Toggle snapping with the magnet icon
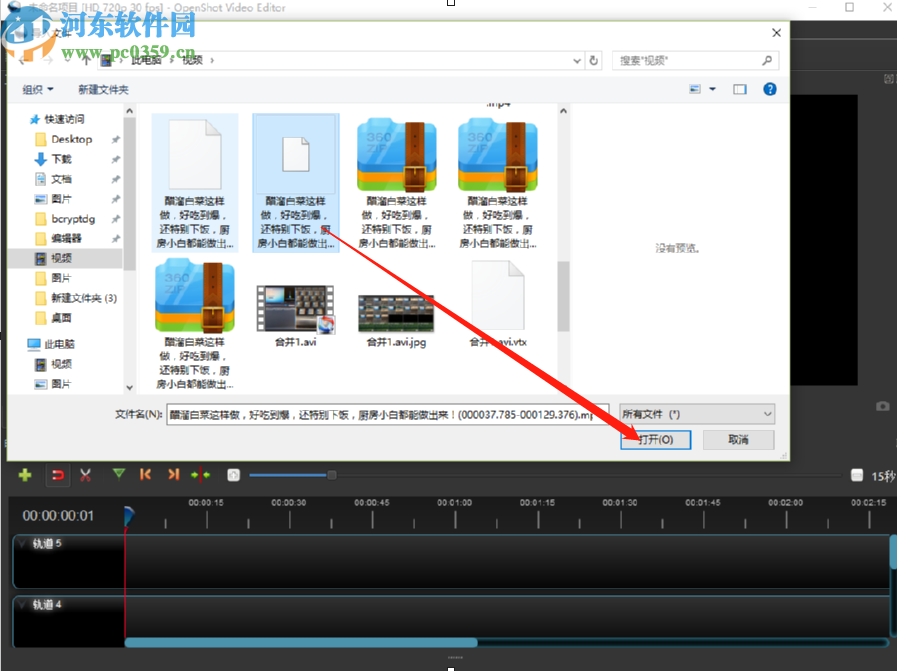 click(x=57, y=476)
